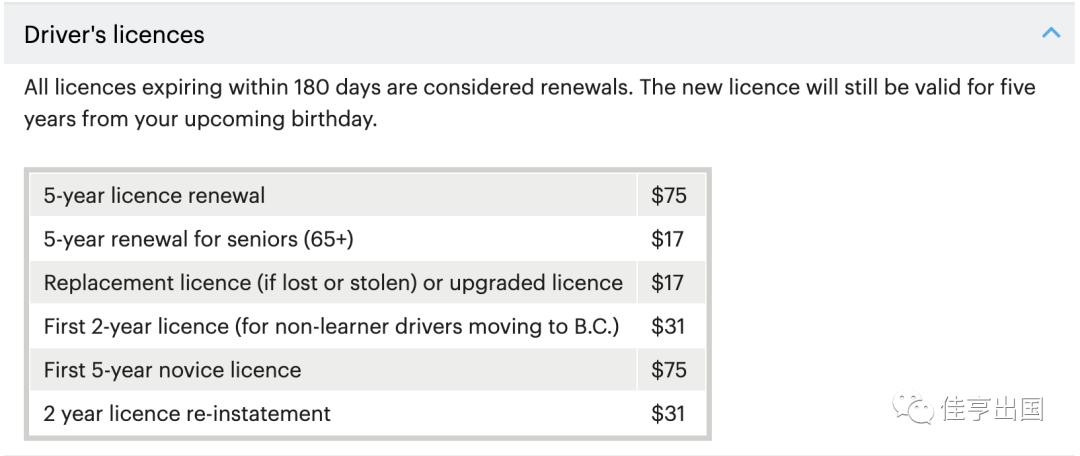Click the Driver's licences accordion header
Screen dimensions: 1080x456
point(540,34)
